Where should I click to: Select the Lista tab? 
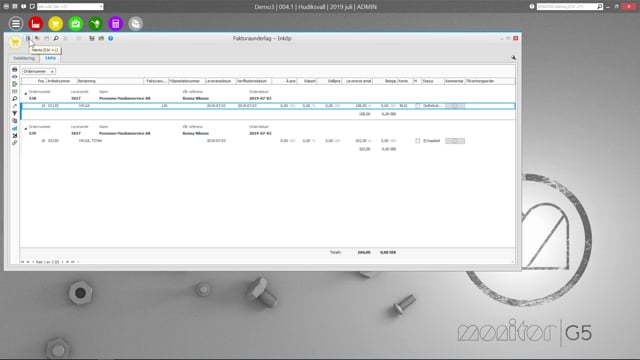coord(51,58)
